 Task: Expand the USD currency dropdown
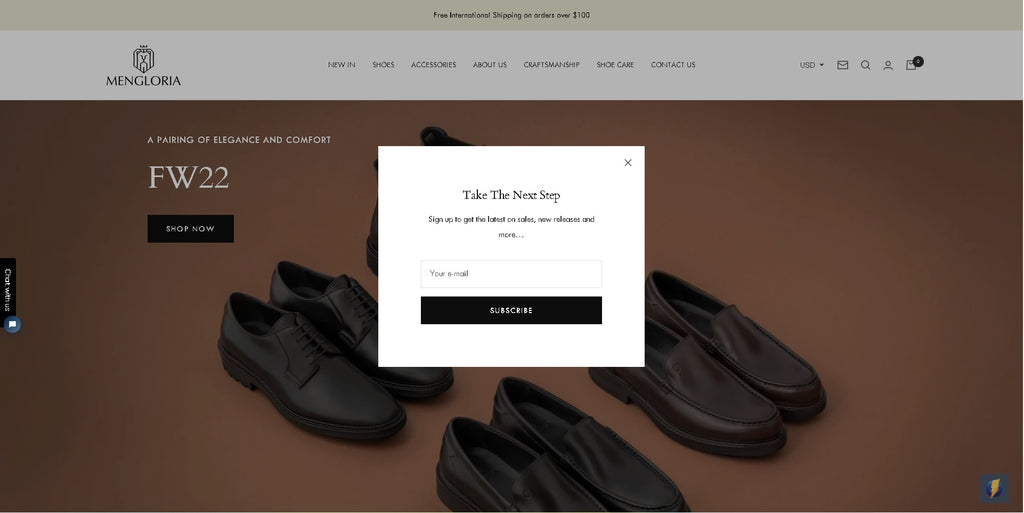point(812,65)
